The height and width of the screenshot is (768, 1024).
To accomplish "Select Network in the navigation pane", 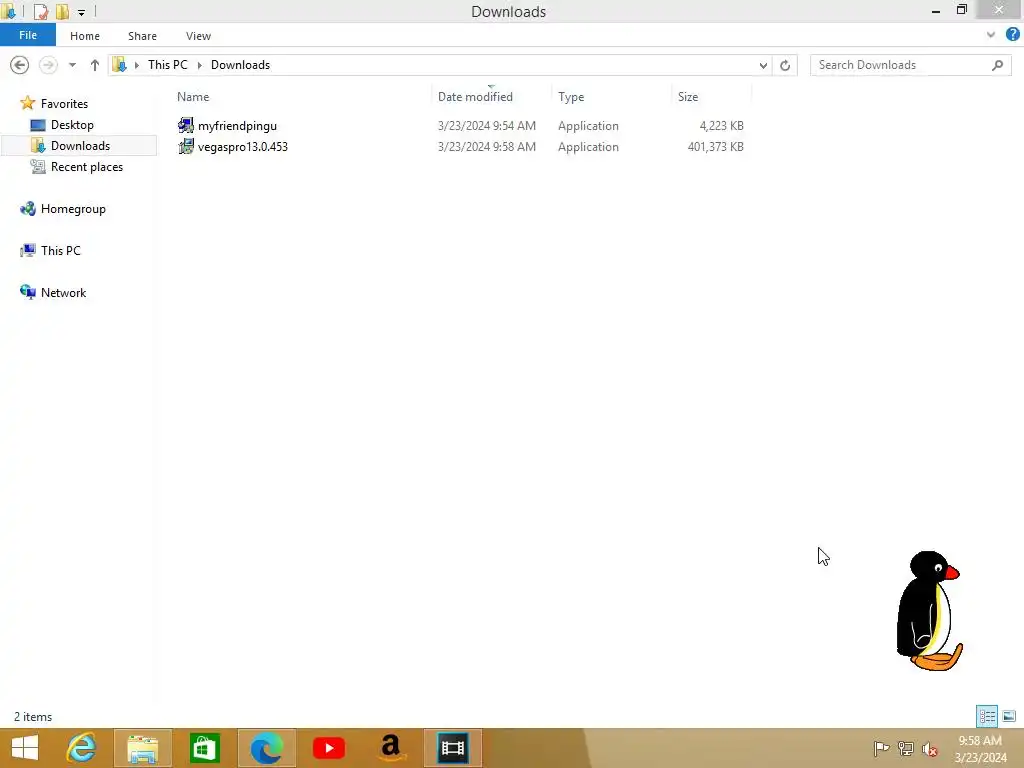I will [x=63, y=293].
